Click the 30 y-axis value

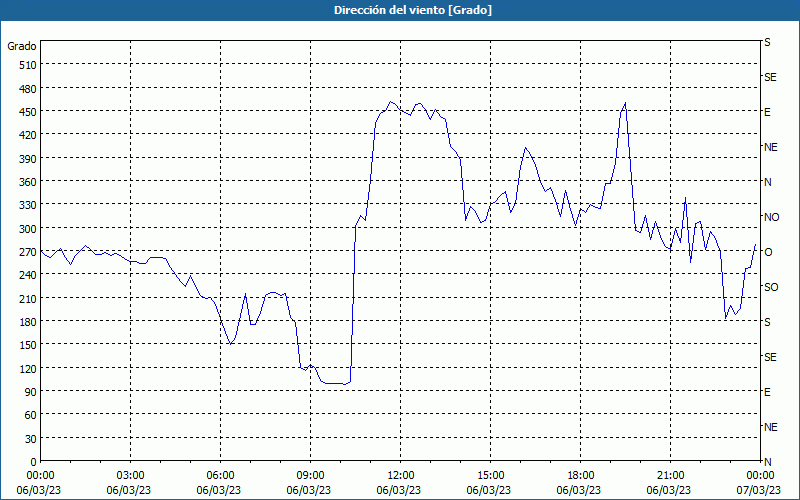coord(31,439)
